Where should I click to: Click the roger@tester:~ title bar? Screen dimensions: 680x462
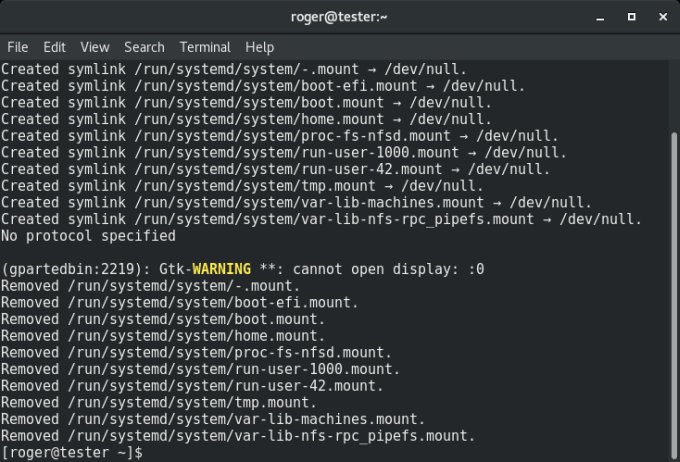[340, 16]
